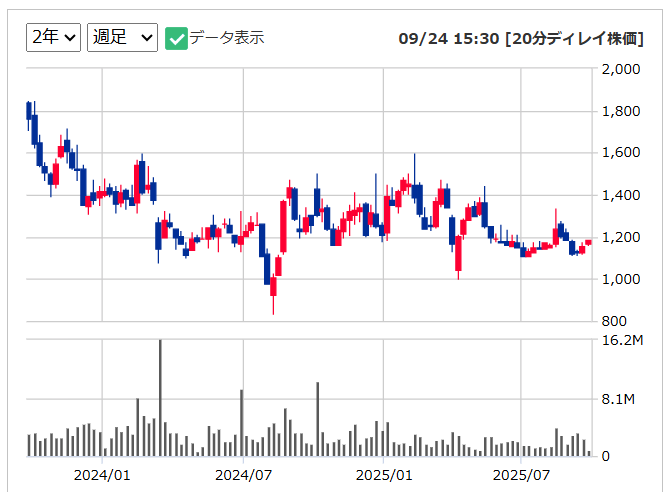This screenshot has width=665, height=492.
Task: Click the 2025/01 date axis label
Action: pos(384,474)
